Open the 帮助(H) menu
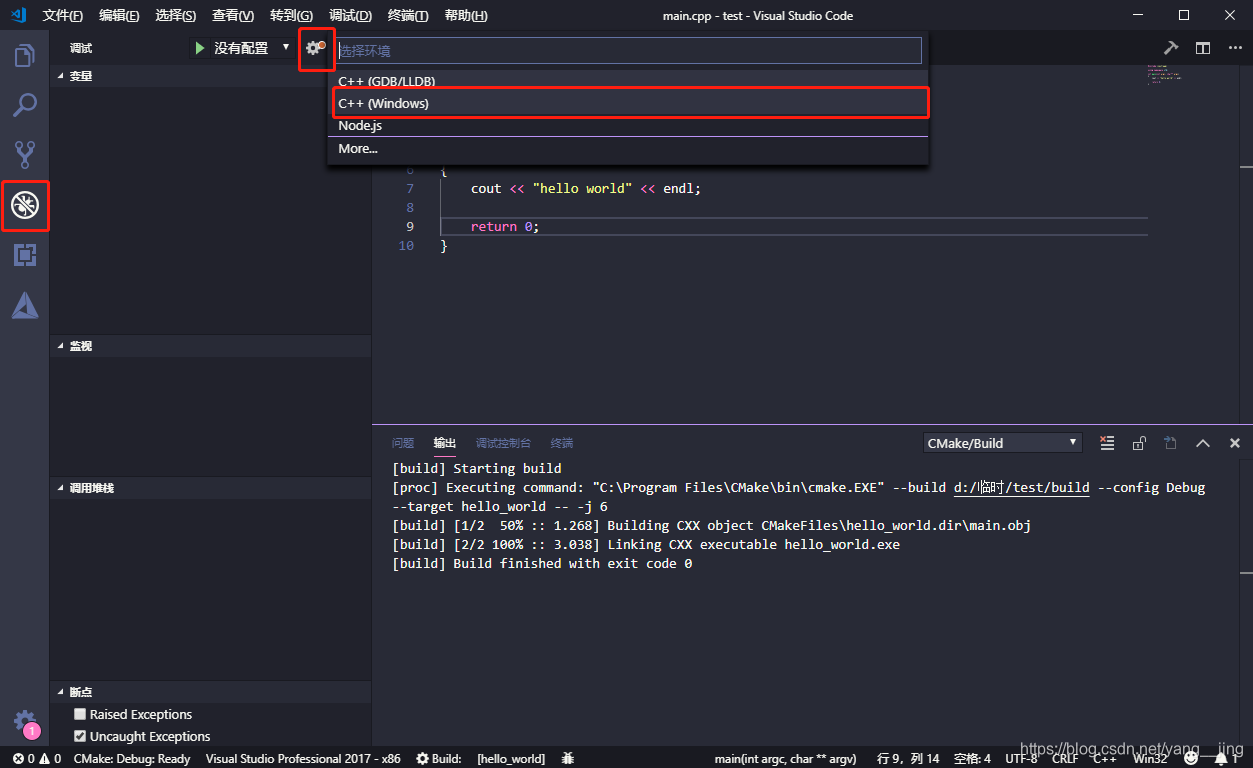The image size is (1253, 768). pos(466,16)
